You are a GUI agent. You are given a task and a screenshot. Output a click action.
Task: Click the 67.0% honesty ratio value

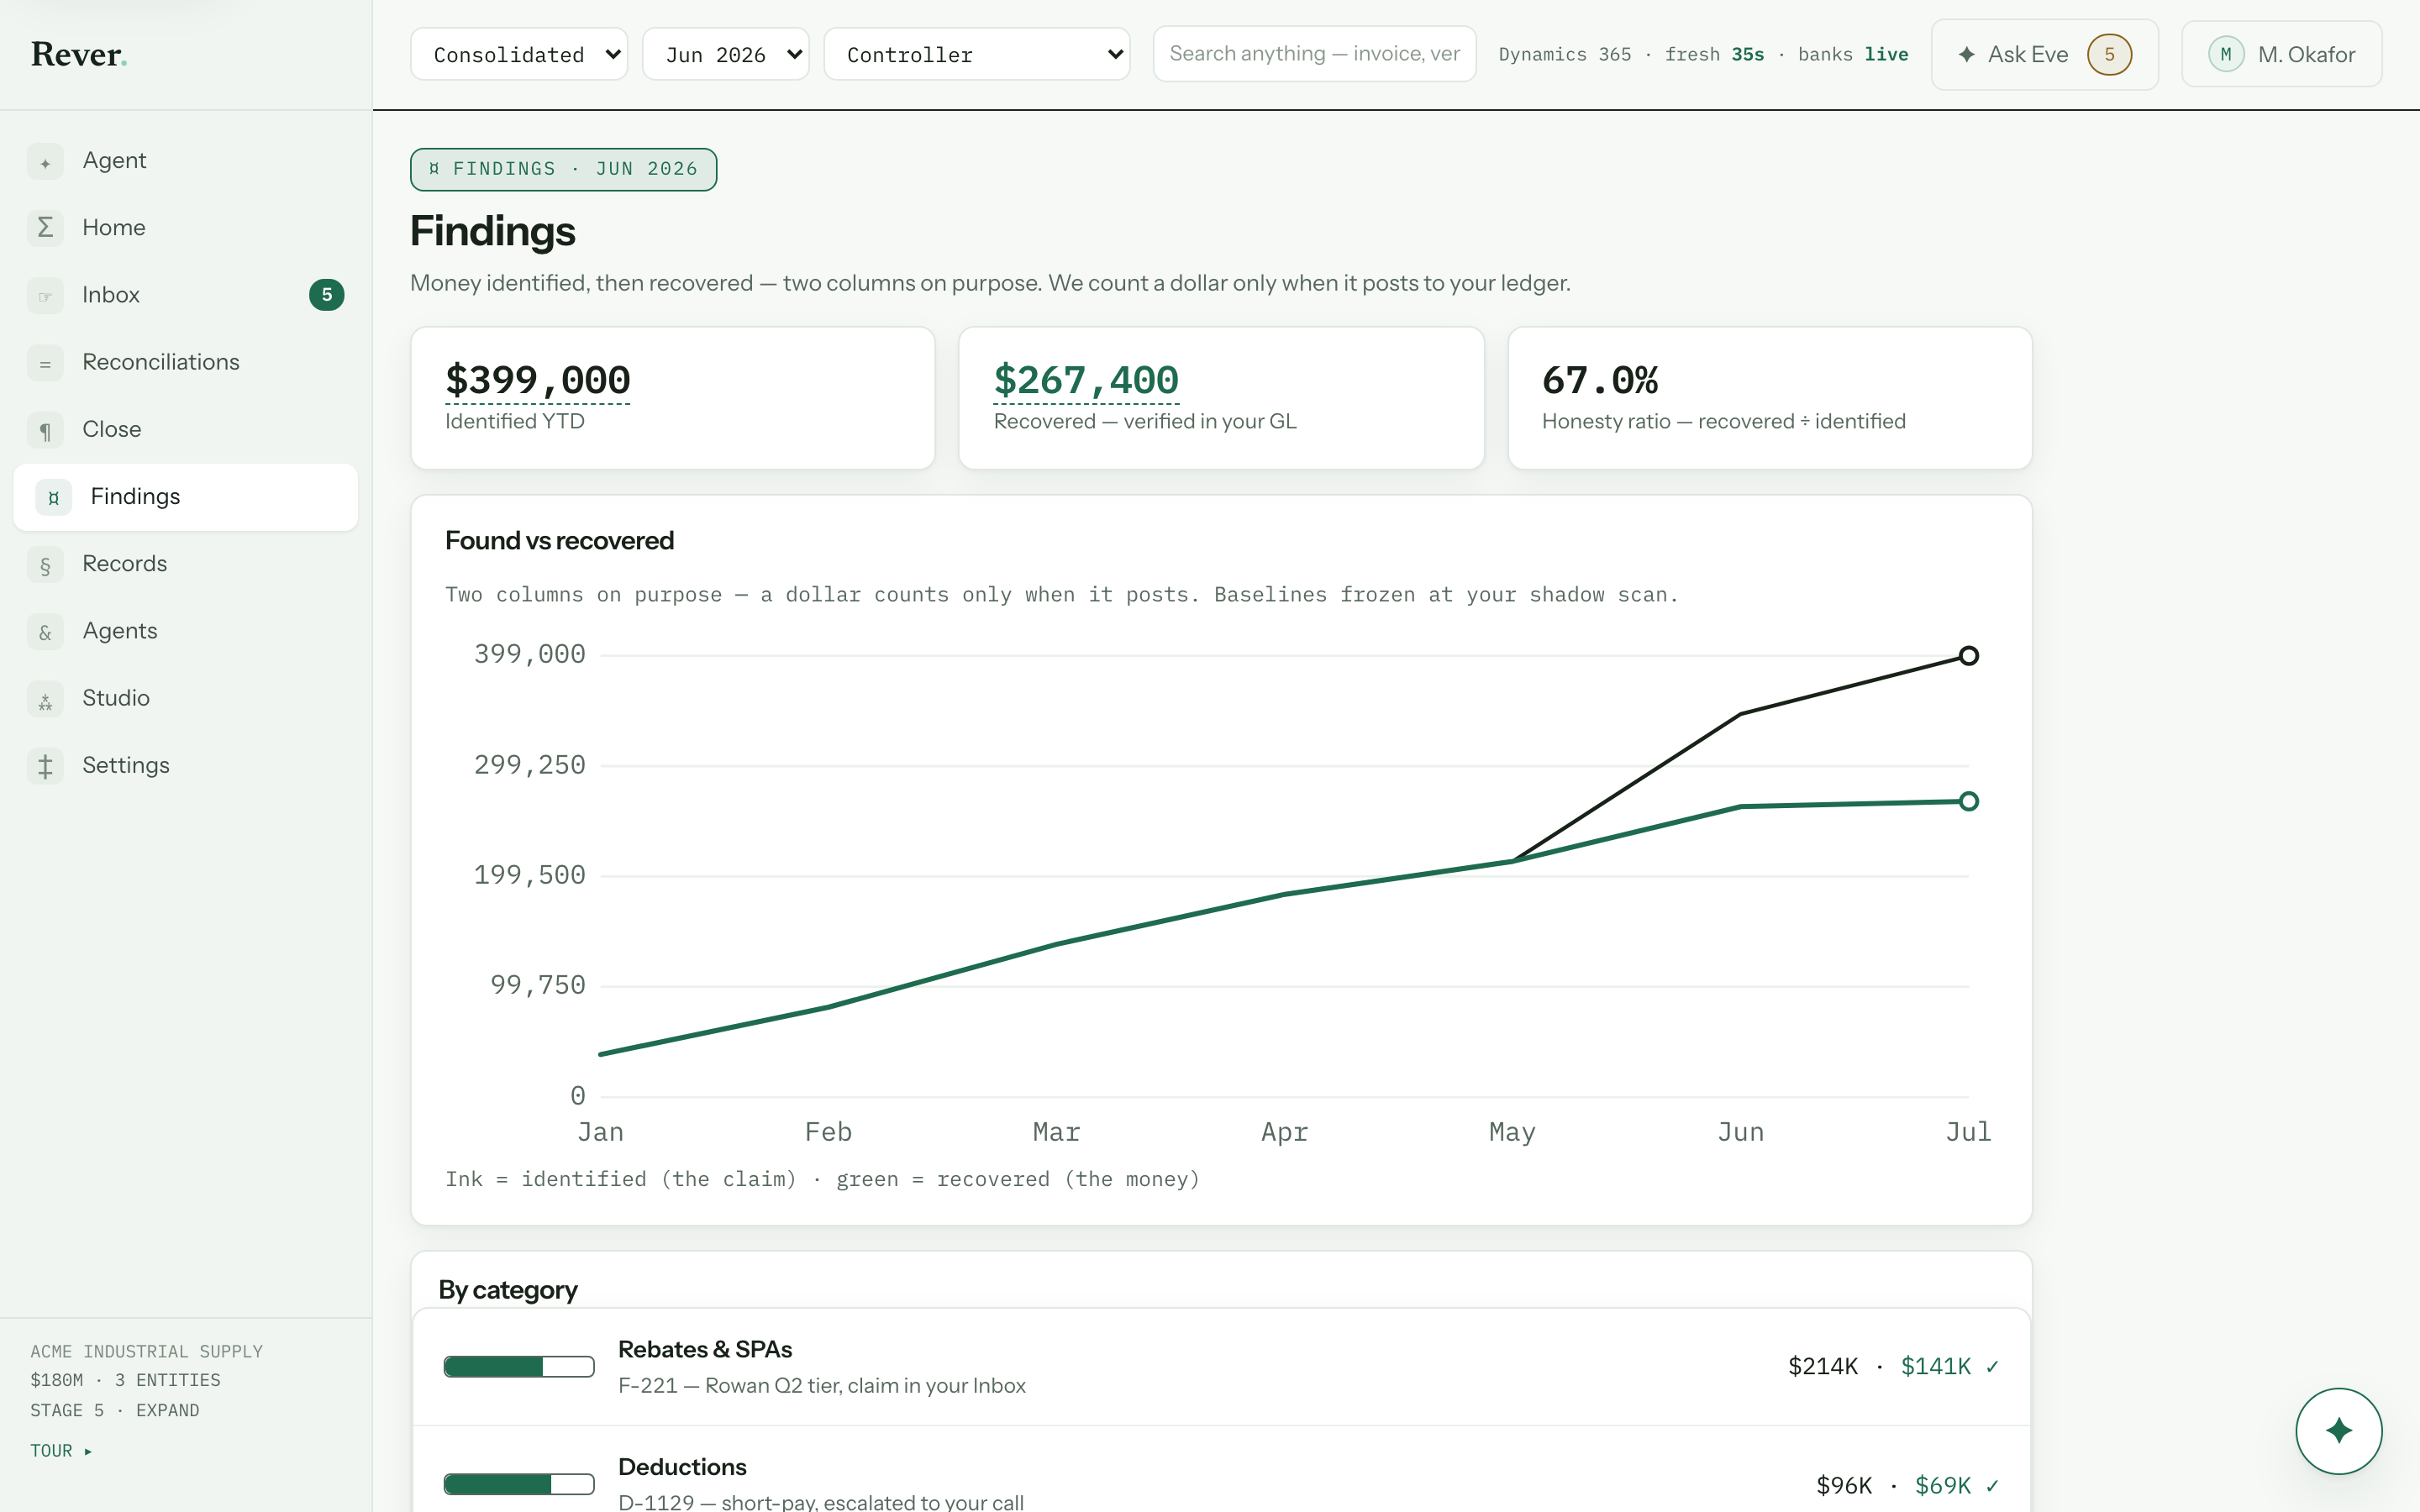pyautogui.click(x=1600, y=380)
